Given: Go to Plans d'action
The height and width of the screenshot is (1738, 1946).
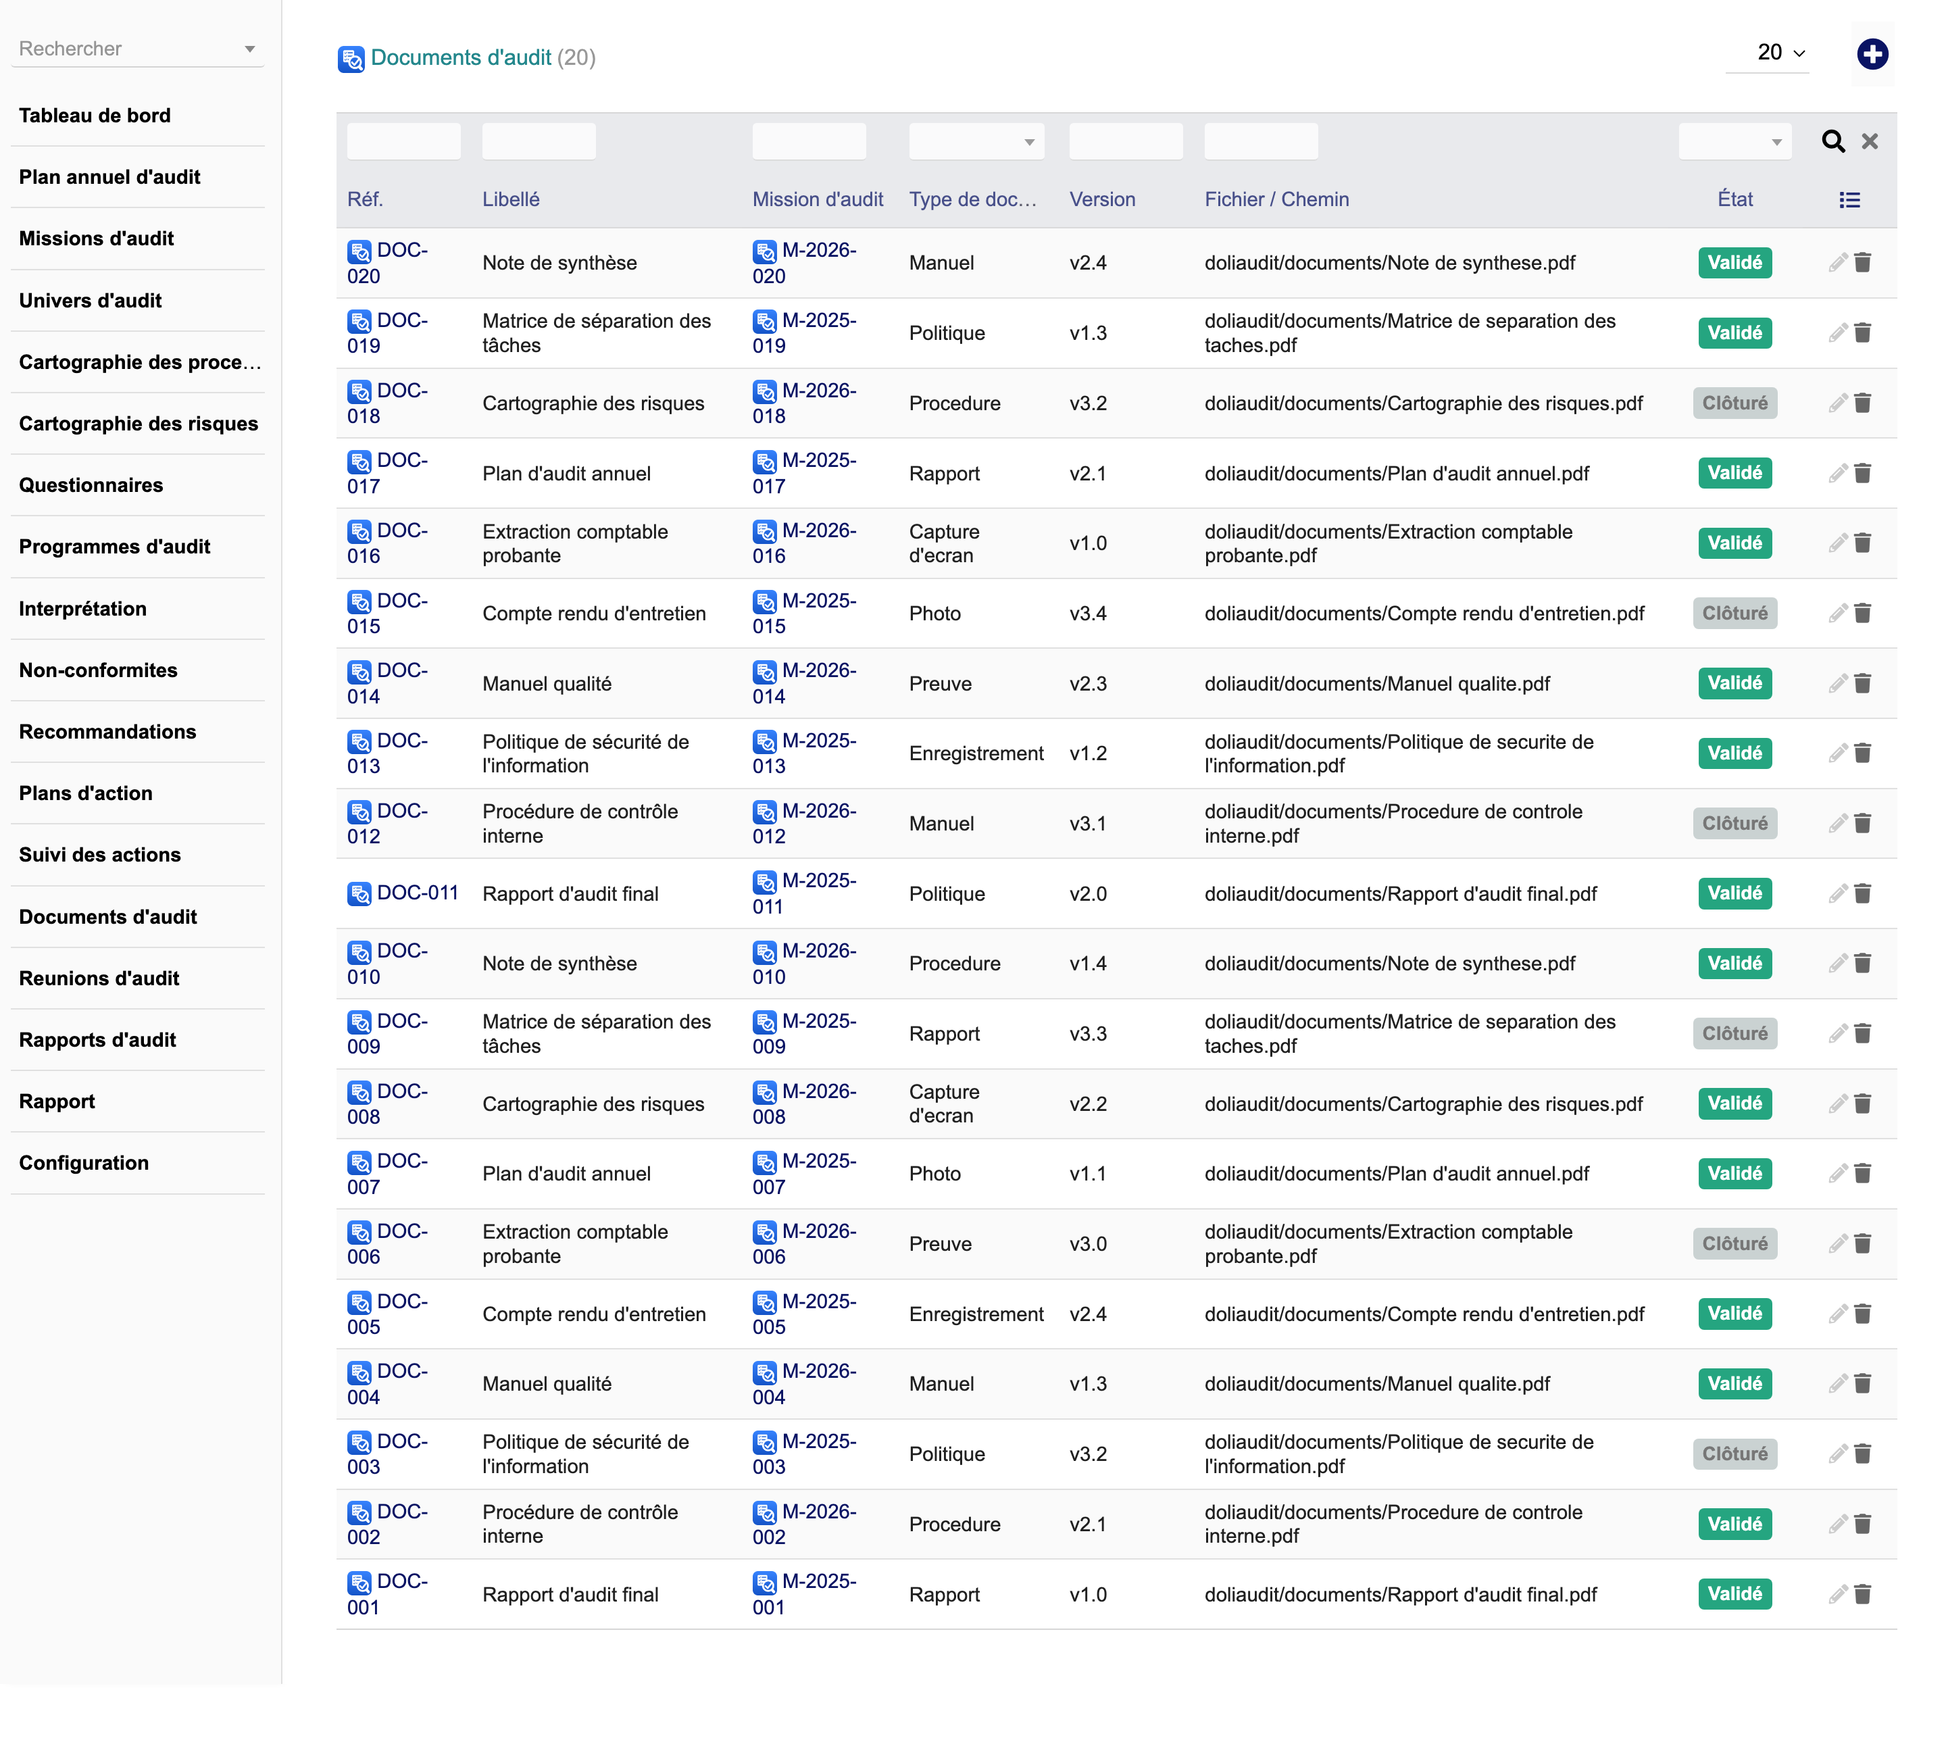Looking at the screenshot, I should pyautogui.click(x=86, y=793).
